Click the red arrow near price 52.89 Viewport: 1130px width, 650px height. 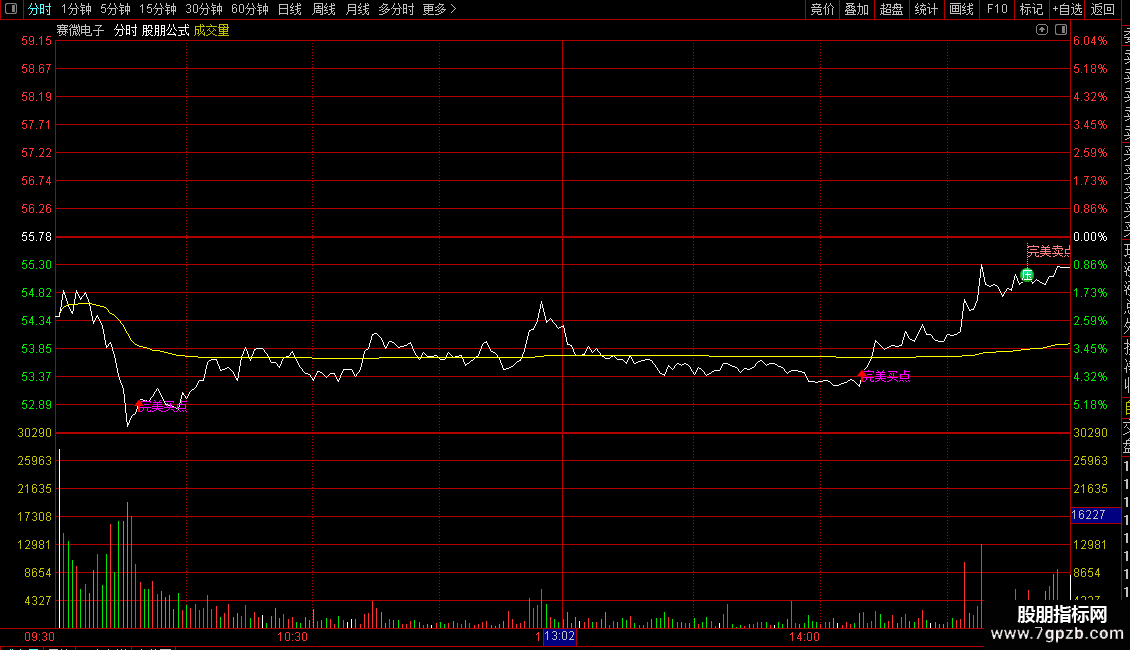point(140,406)
